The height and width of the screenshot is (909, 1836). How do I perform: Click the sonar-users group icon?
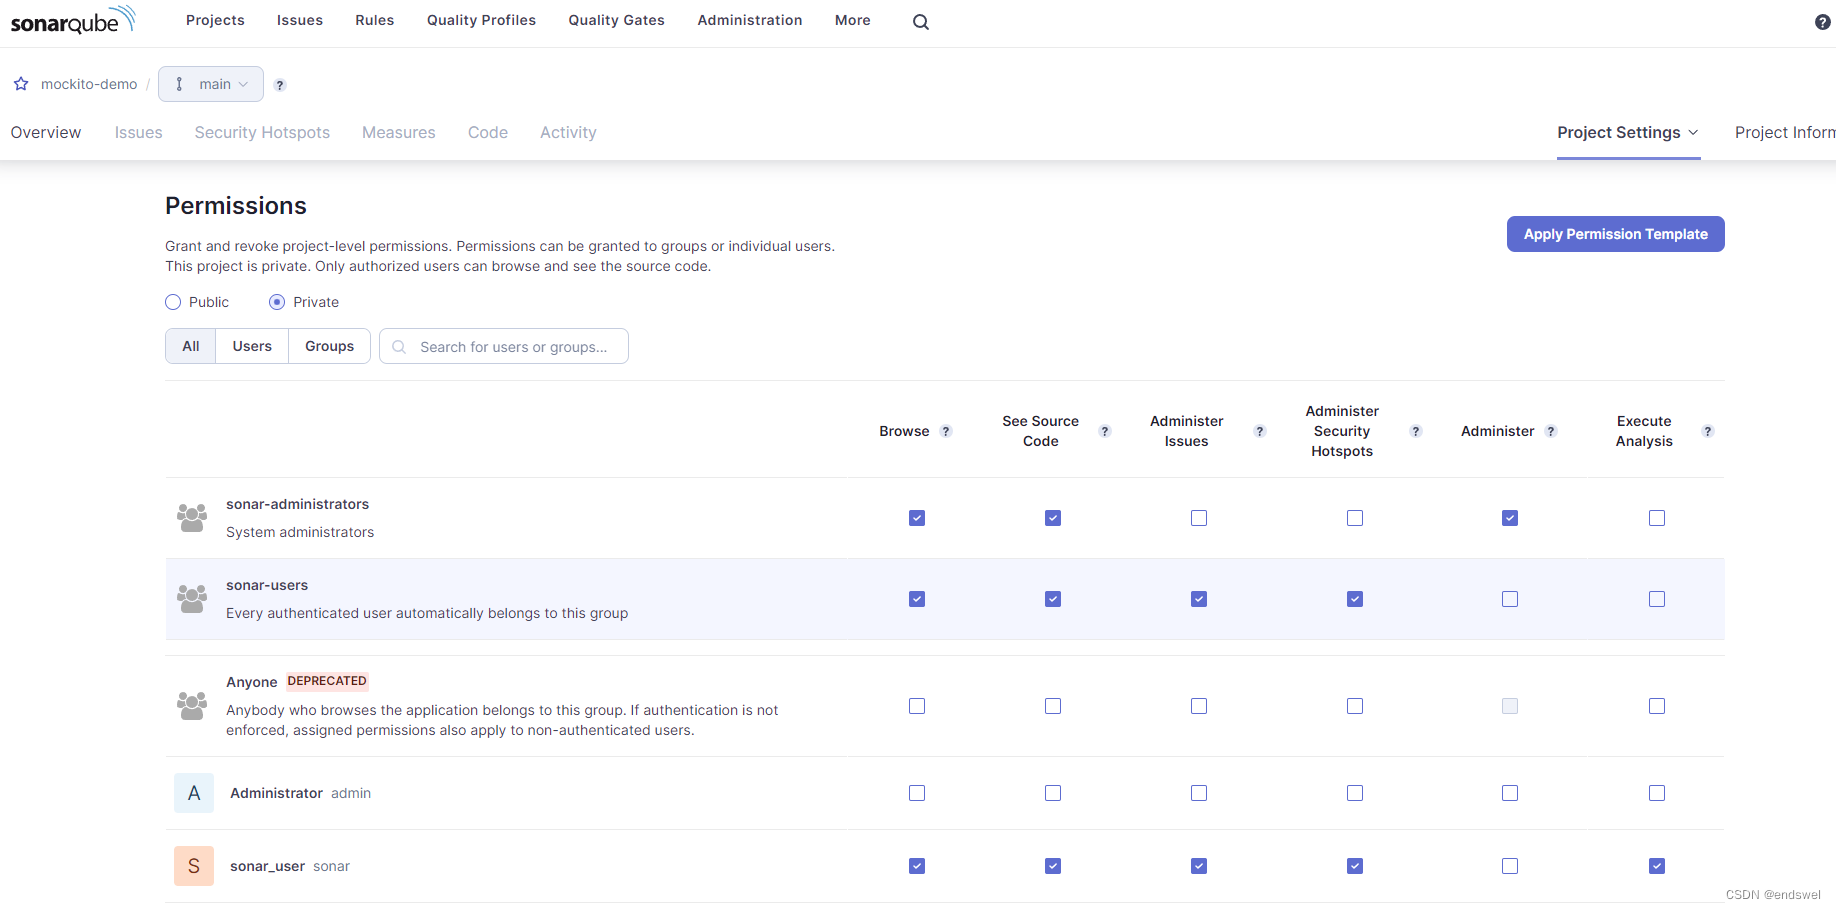192,599
